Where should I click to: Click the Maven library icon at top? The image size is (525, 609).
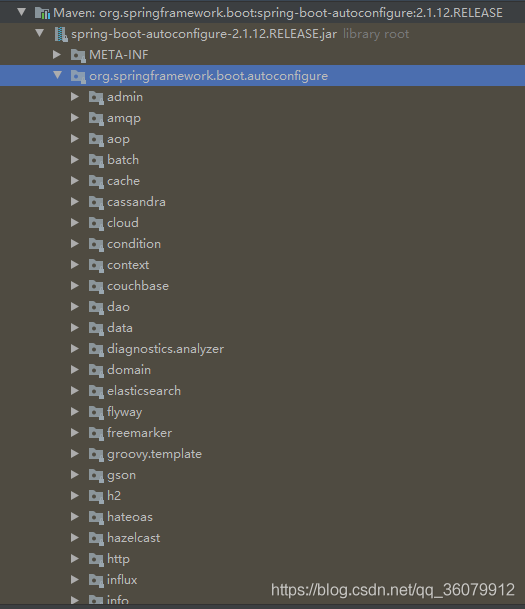(x=42, y=13)
